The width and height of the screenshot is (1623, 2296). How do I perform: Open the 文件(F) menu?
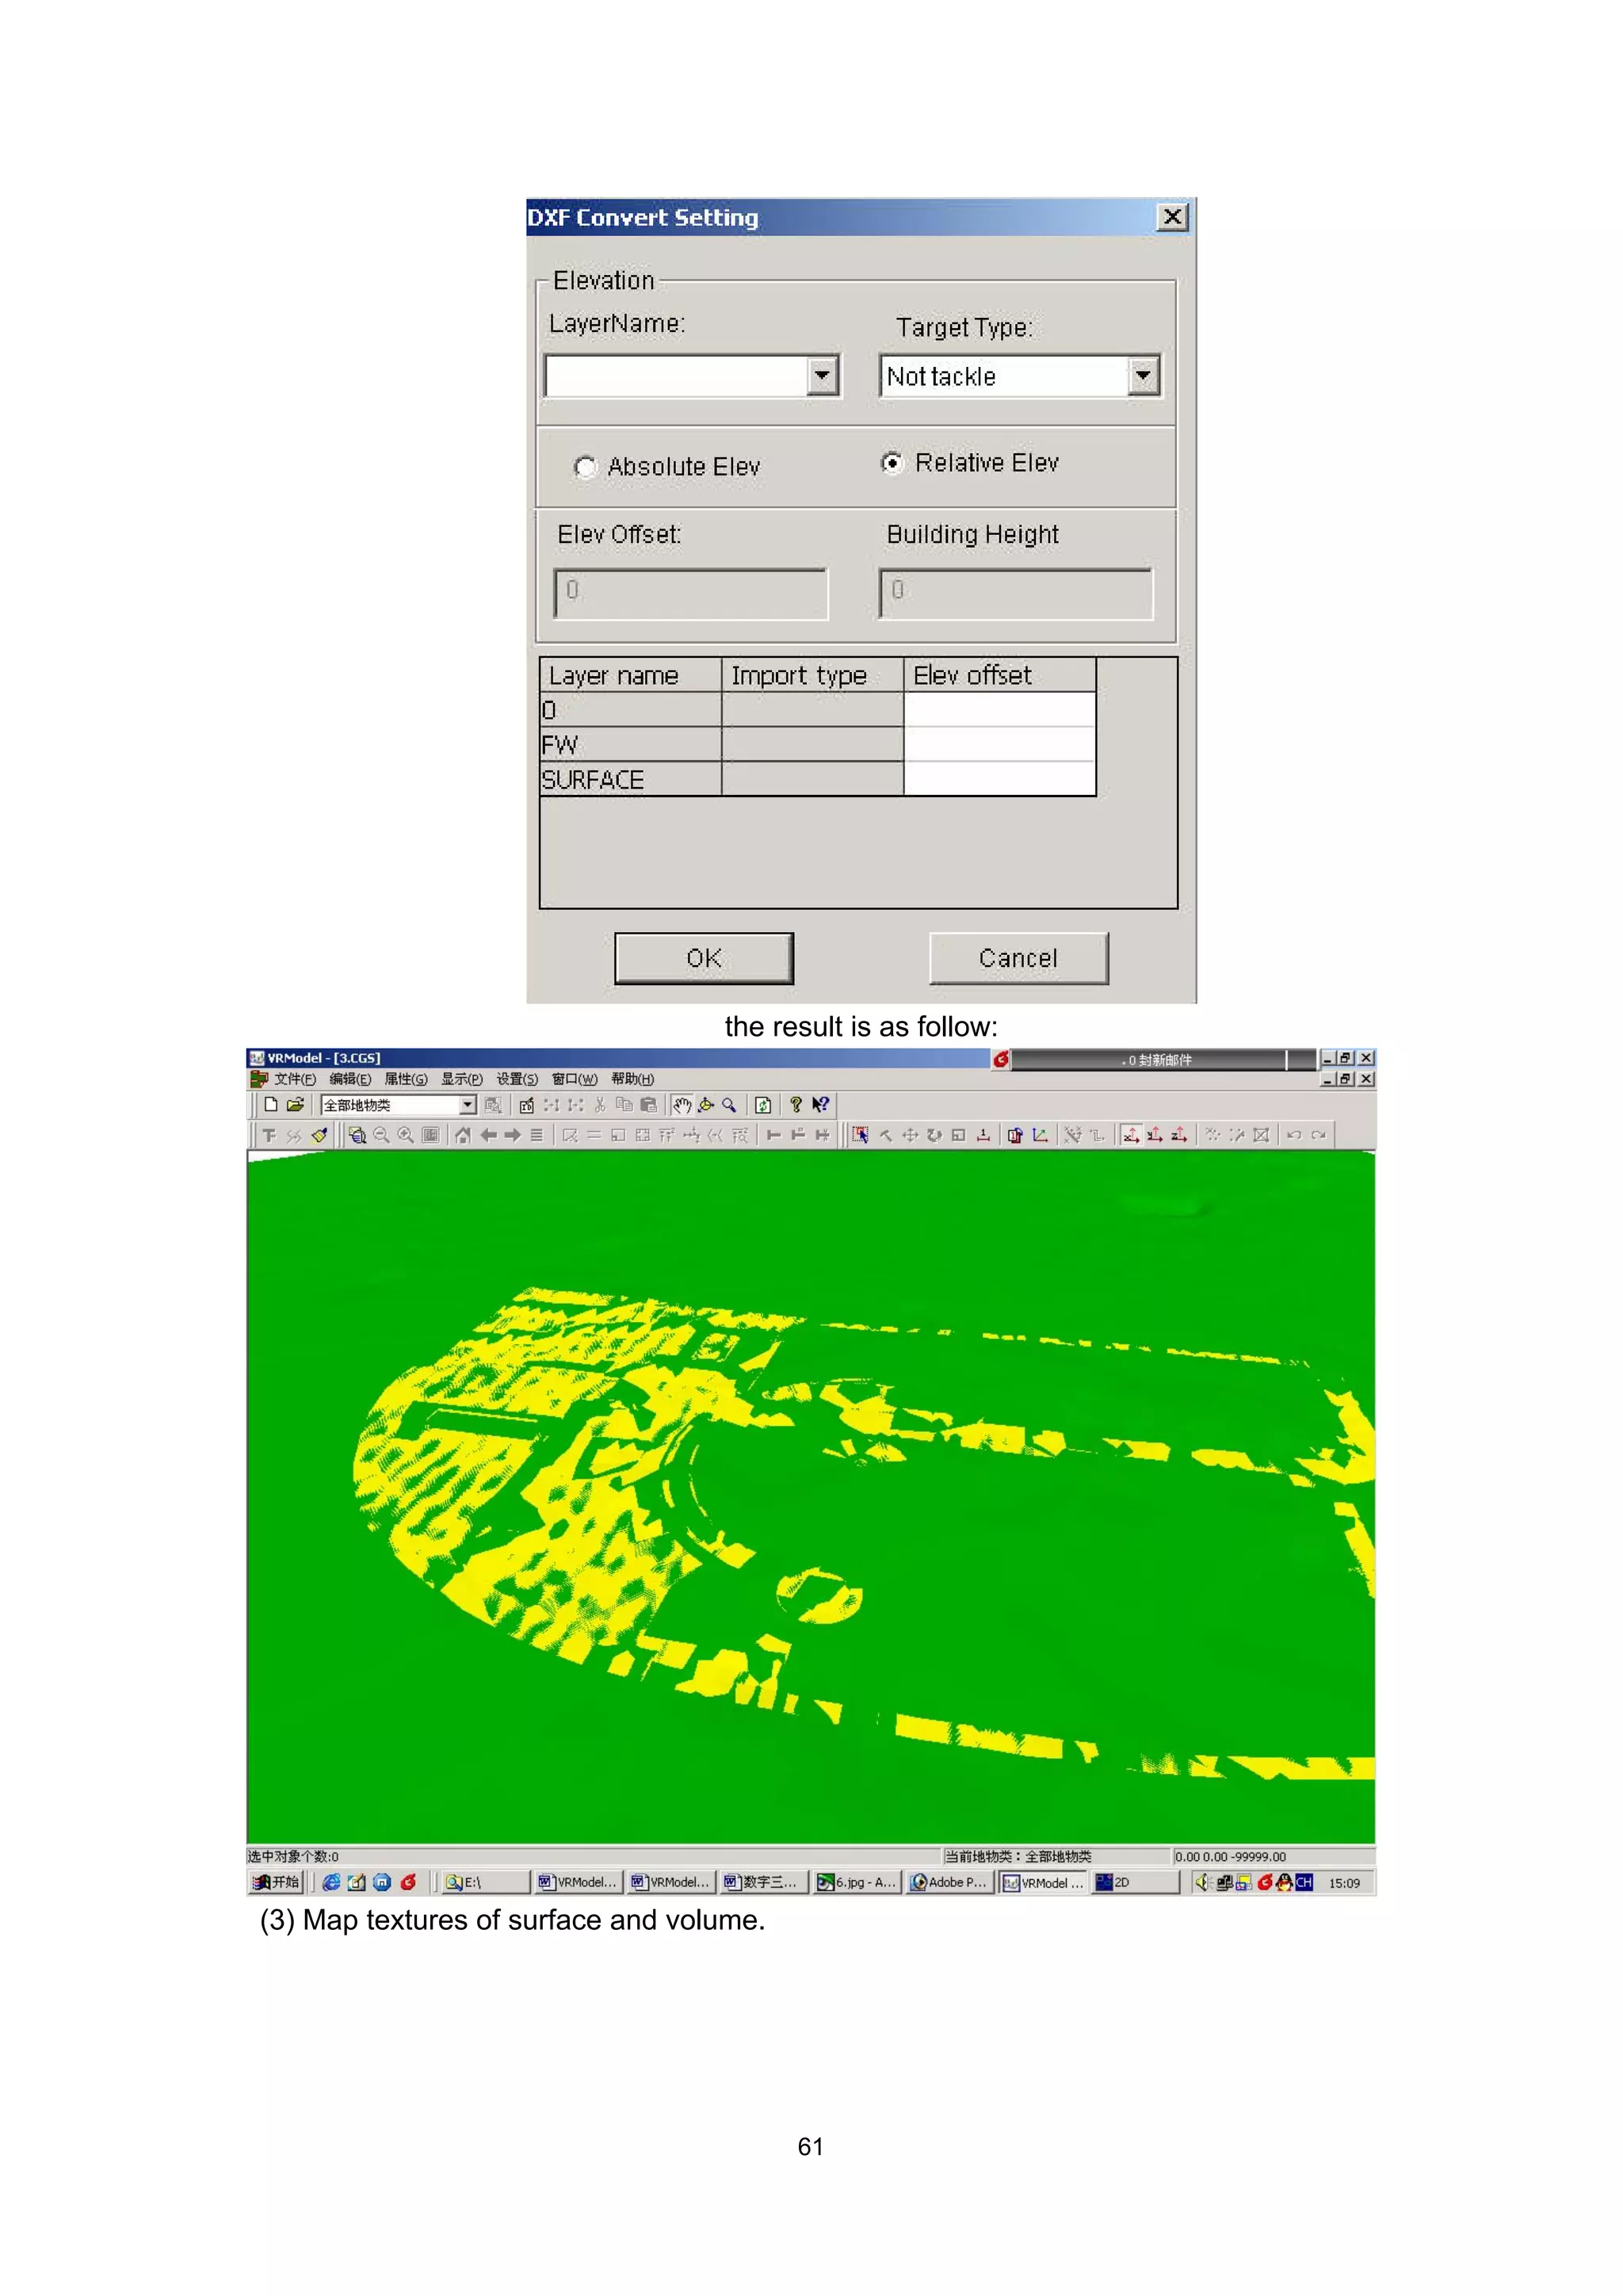click(295, 1079)
